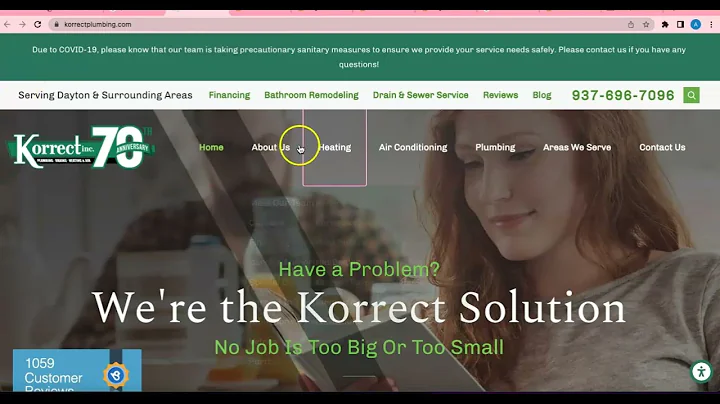Click the Korrect Inc. 70th anniversary logo
Image resolution: width=720 pixels, height=404 pixels.
tap(81, 147)
